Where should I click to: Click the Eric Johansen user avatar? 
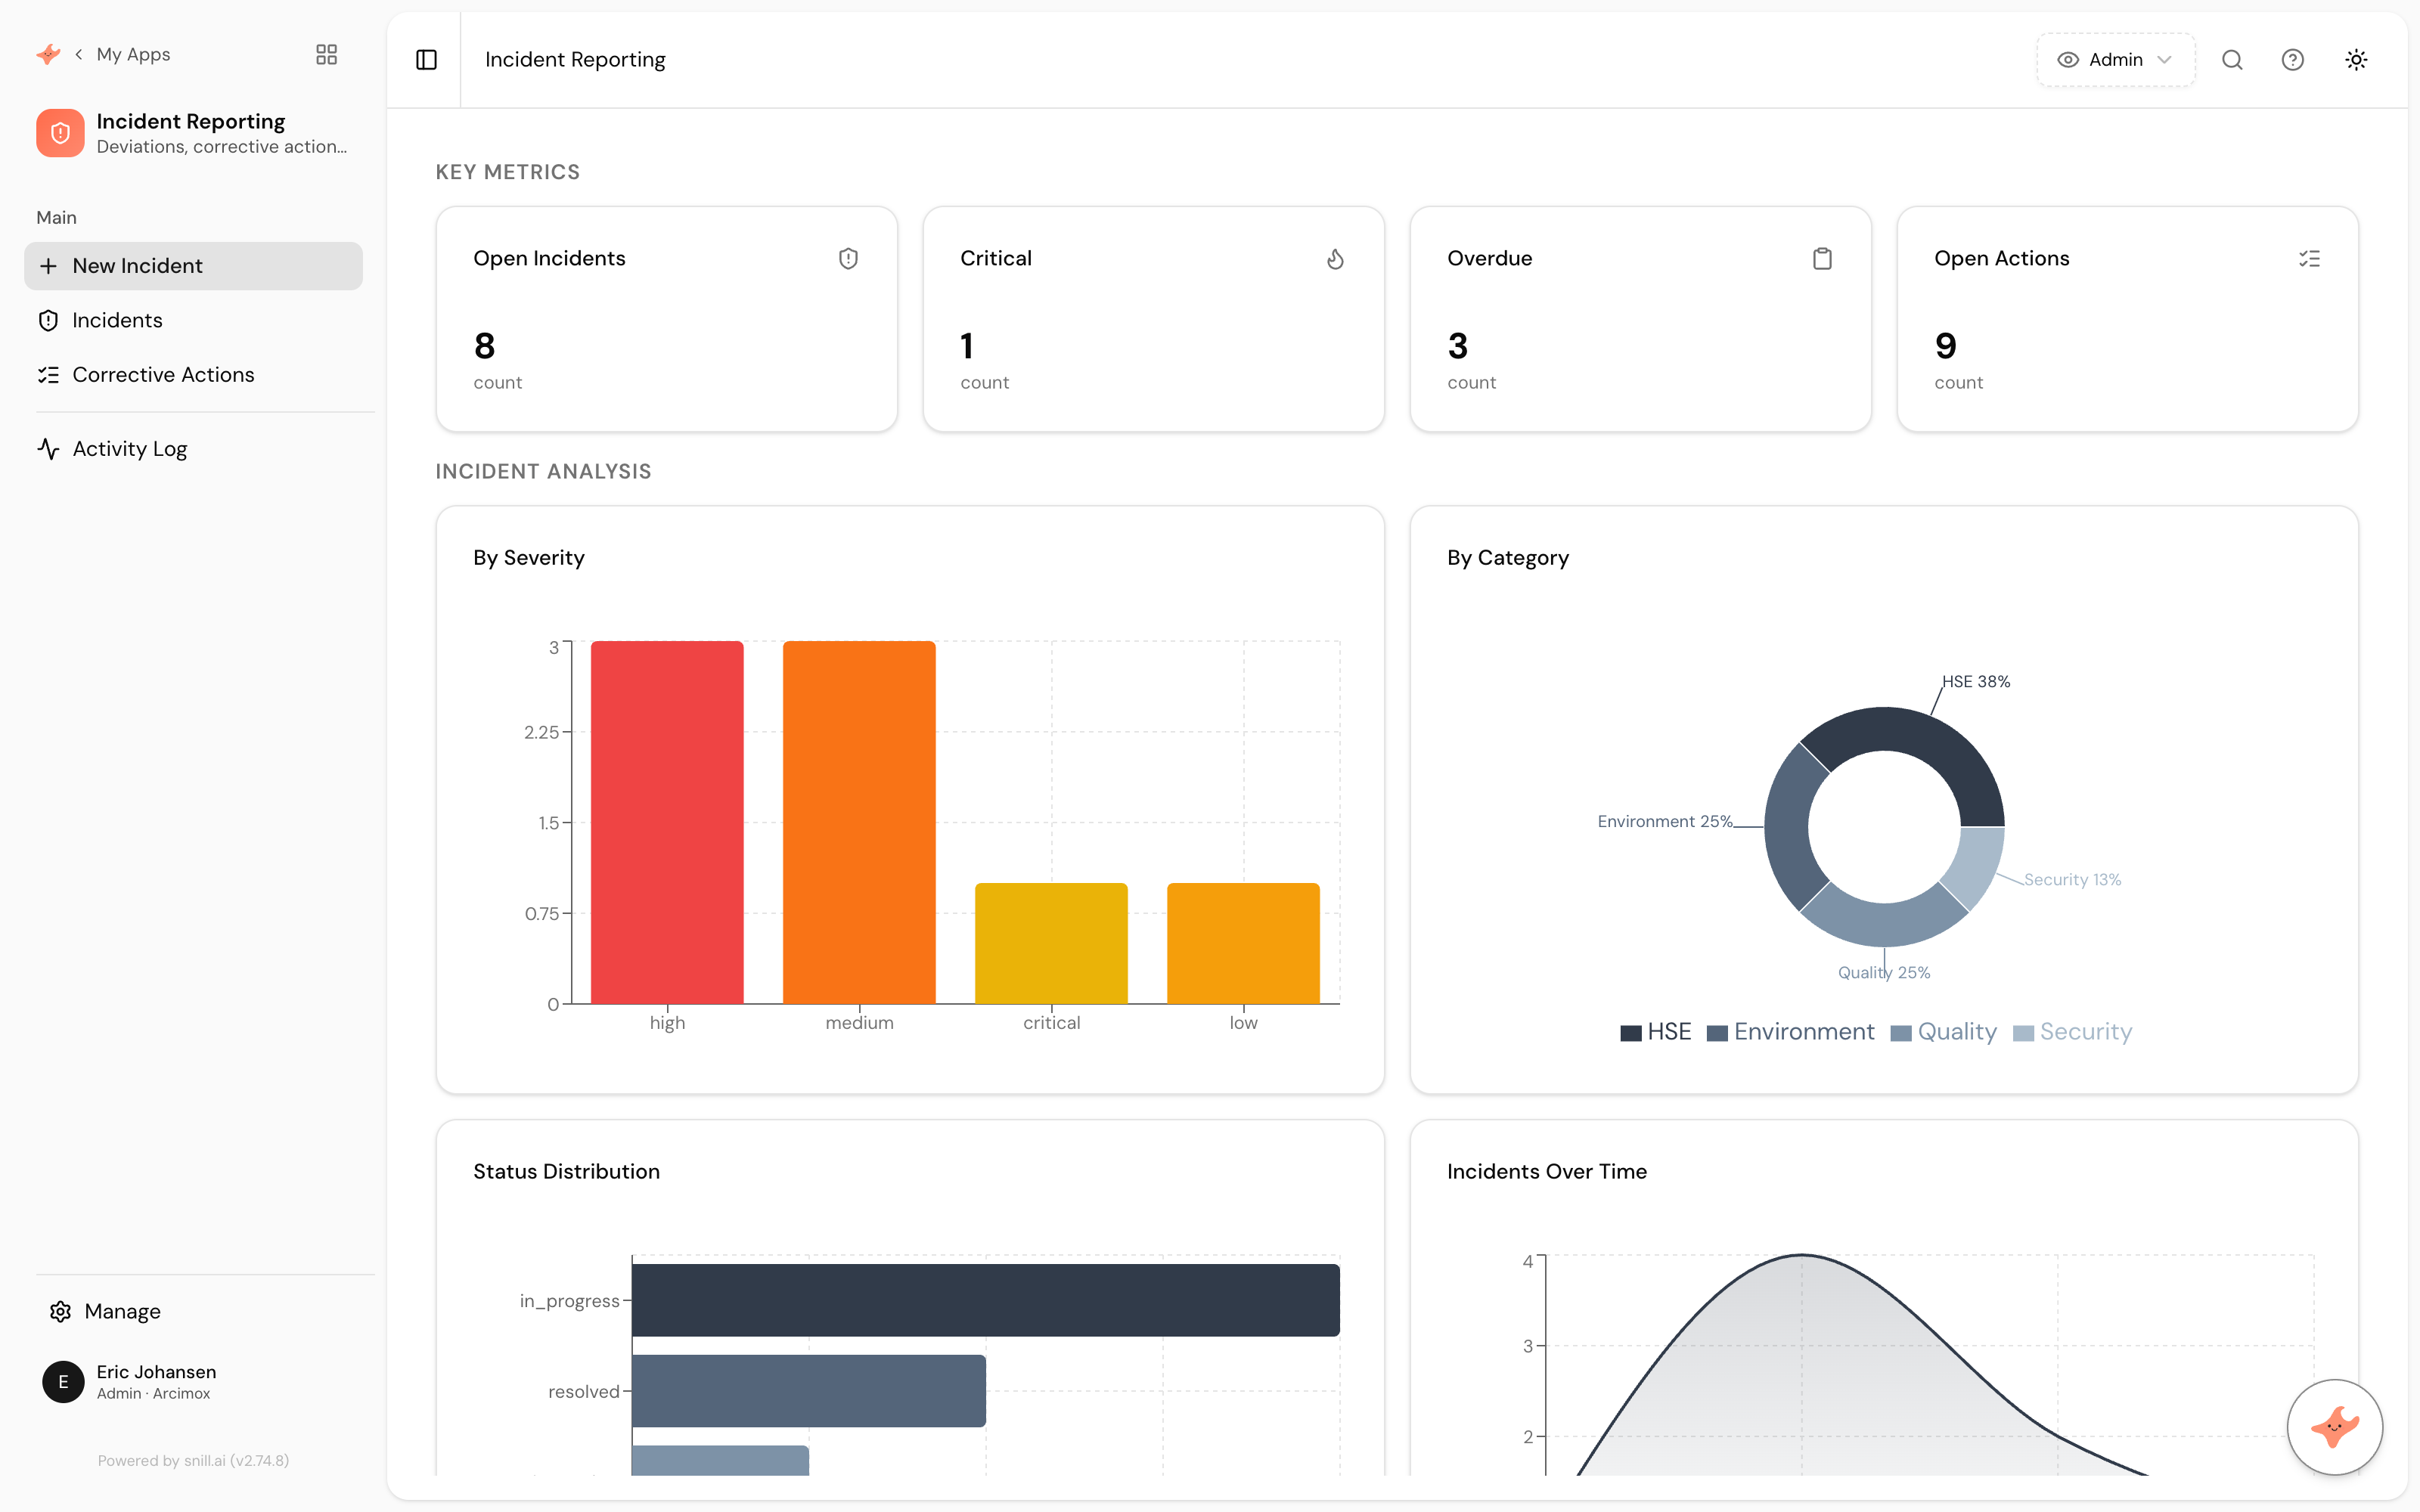tap(63, 1382)
